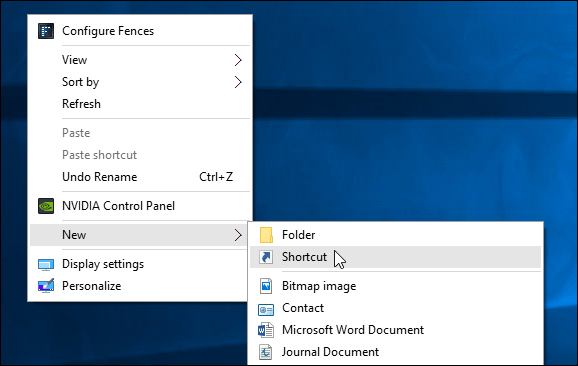This screenshot has width=578, height=366.
Task: Click the NVIDIA logo icon
Action: (x=46, y=206)
